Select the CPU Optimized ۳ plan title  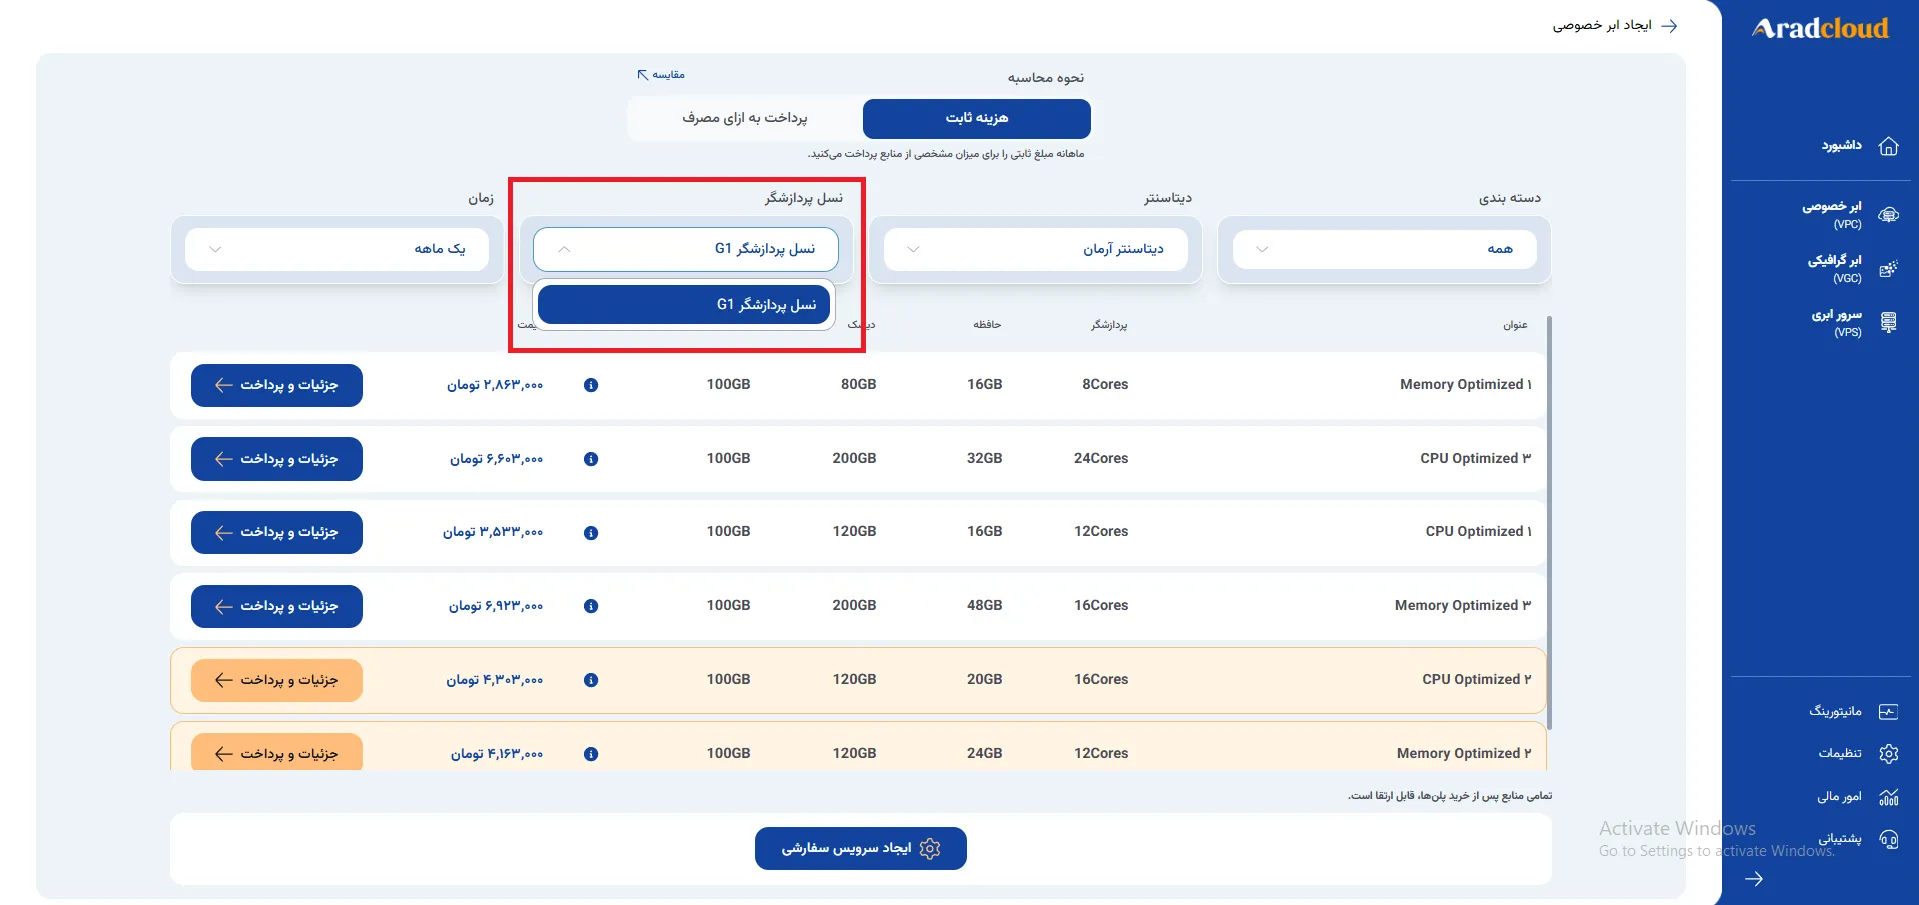coord(1476,459)
